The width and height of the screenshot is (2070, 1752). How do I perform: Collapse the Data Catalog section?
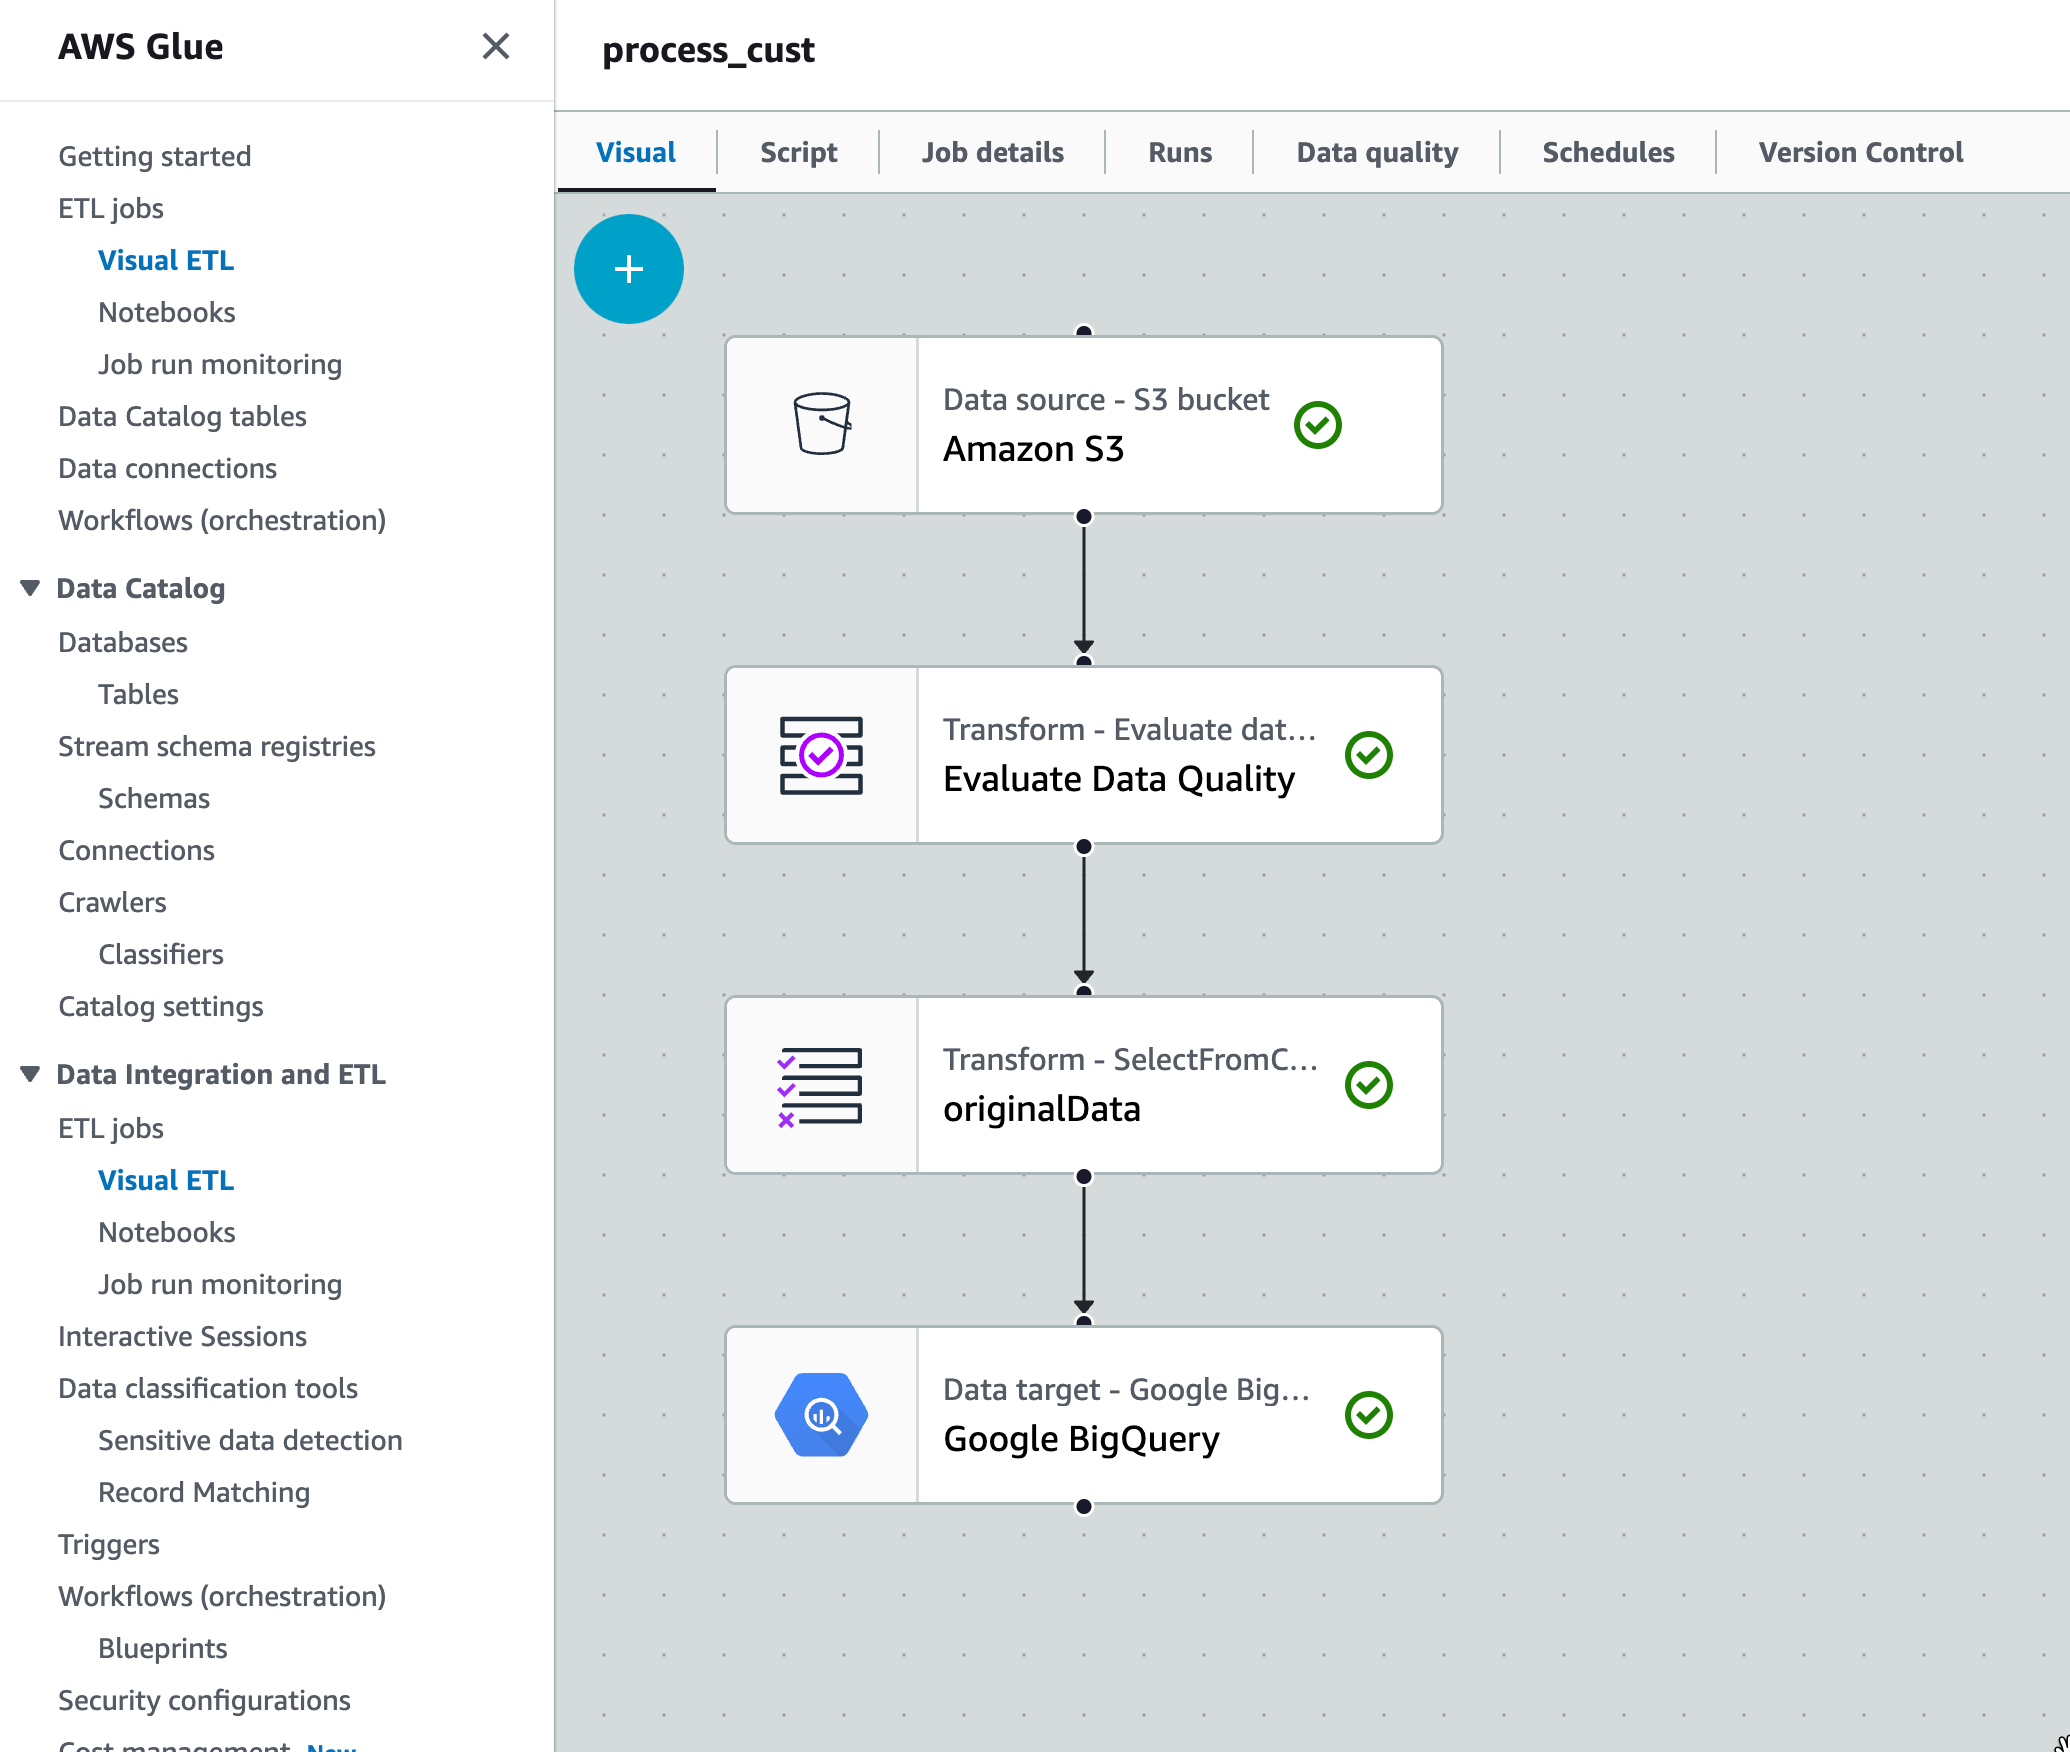(30, 588)
